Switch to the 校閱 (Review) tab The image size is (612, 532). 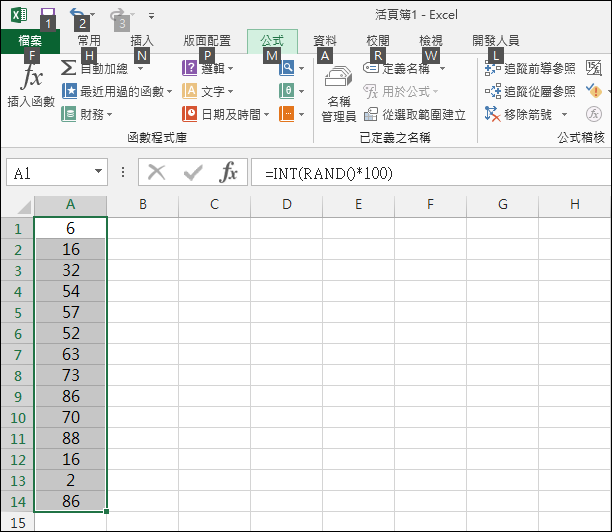(377, 41)
